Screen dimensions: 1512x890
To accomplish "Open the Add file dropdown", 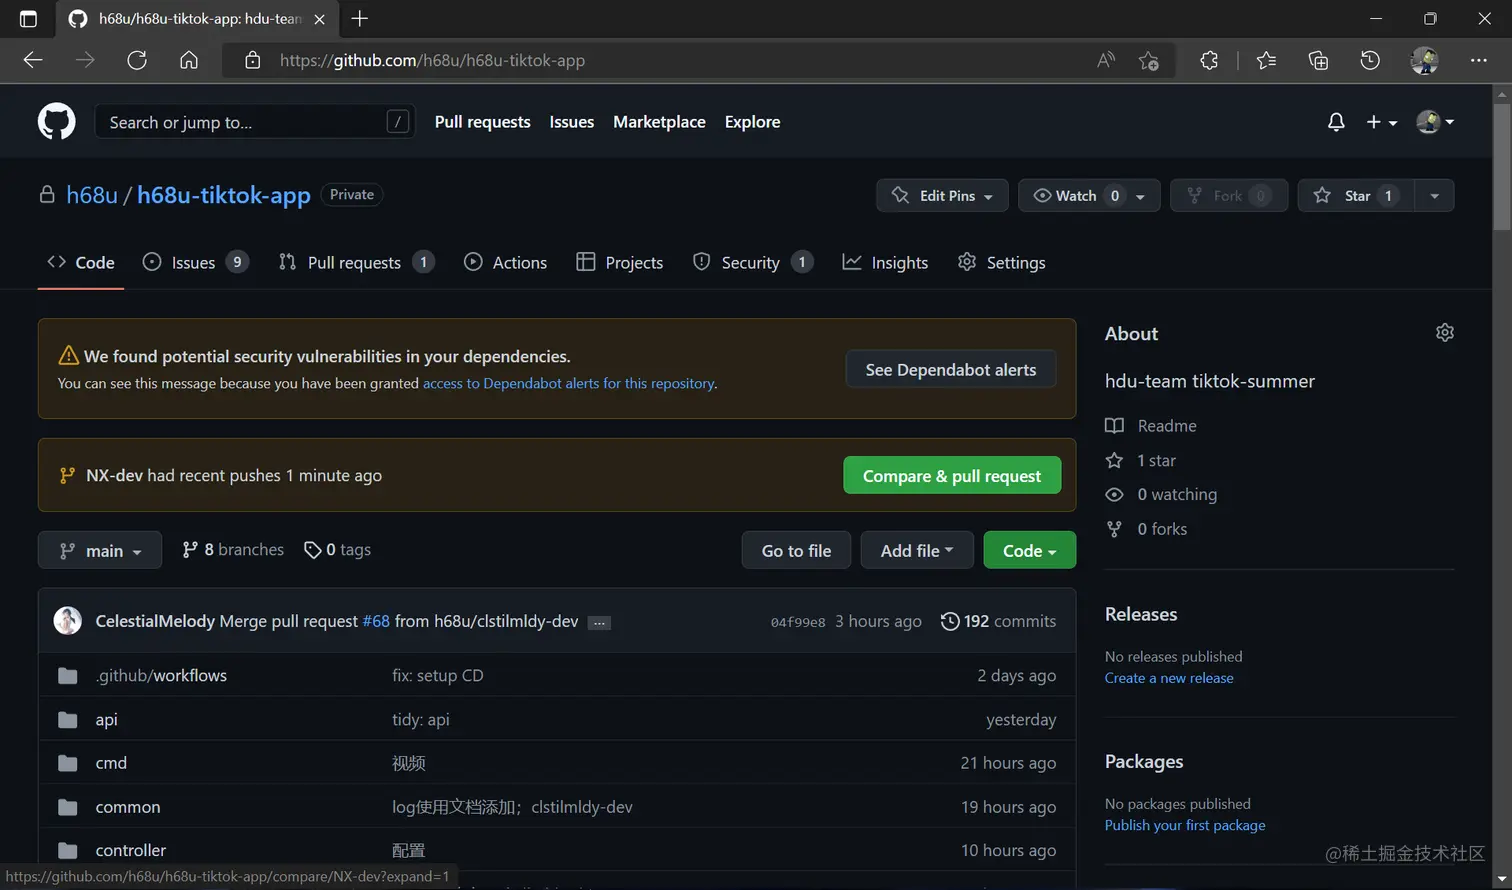I will [917, 550].
